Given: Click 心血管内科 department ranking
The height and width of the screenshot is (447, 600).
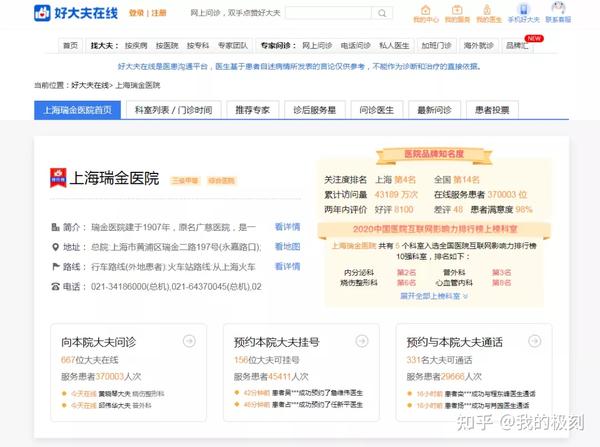Looking at the screenshot, I should (x=454, y=283).
